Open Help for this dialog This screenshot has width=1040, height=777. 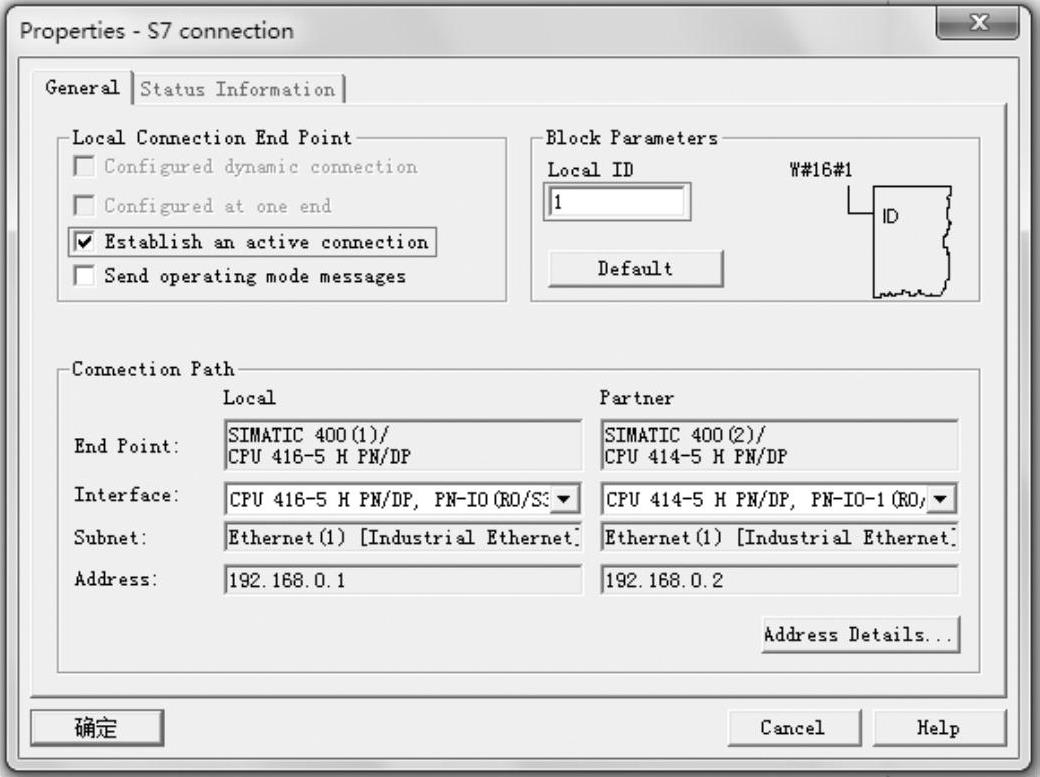pyautogui.click(x=938, y=728)
